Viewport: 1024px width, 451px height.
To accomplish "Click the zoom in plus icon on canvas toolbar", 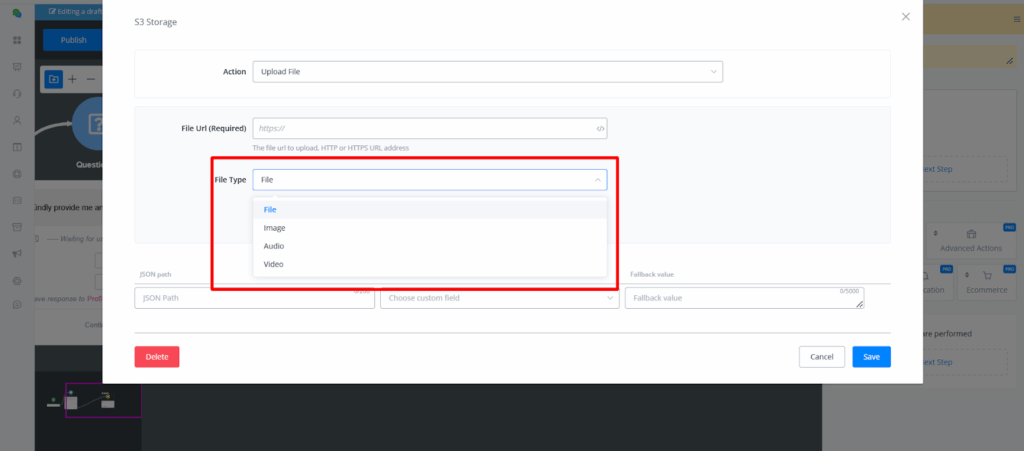I will [x=73, y=79].
